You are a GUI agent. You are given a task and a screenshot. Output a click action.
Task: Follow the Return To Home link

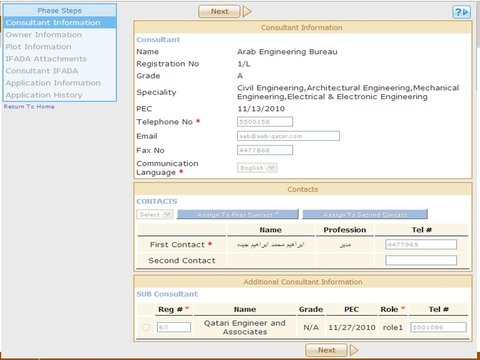[x=29, y=107]
